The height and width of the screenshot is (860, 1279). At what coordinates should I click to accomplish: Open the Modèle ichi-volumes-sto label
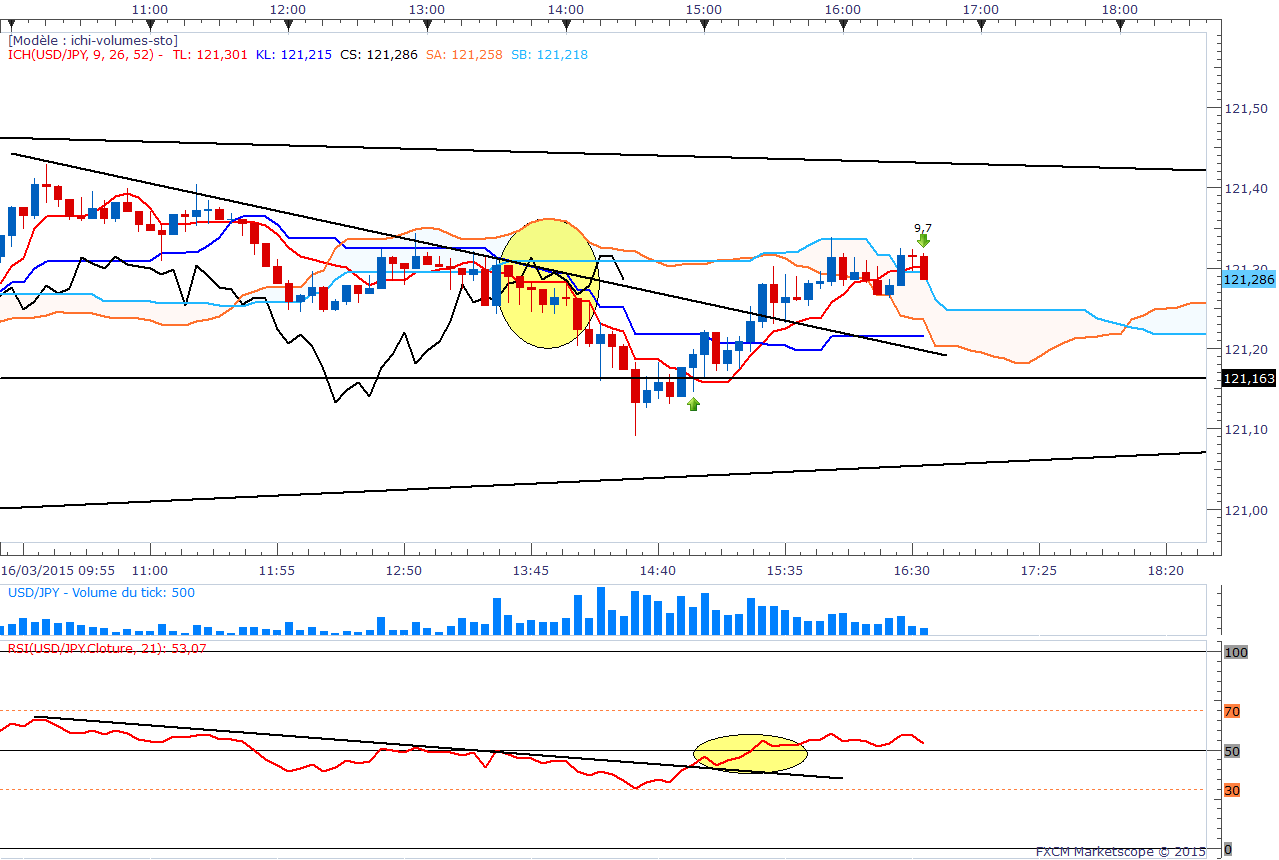[93, 40]
